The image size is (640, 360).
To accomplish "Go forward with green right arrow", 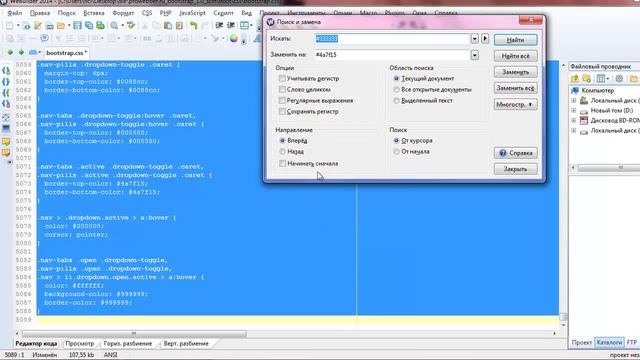I will [x=21, y=53].
